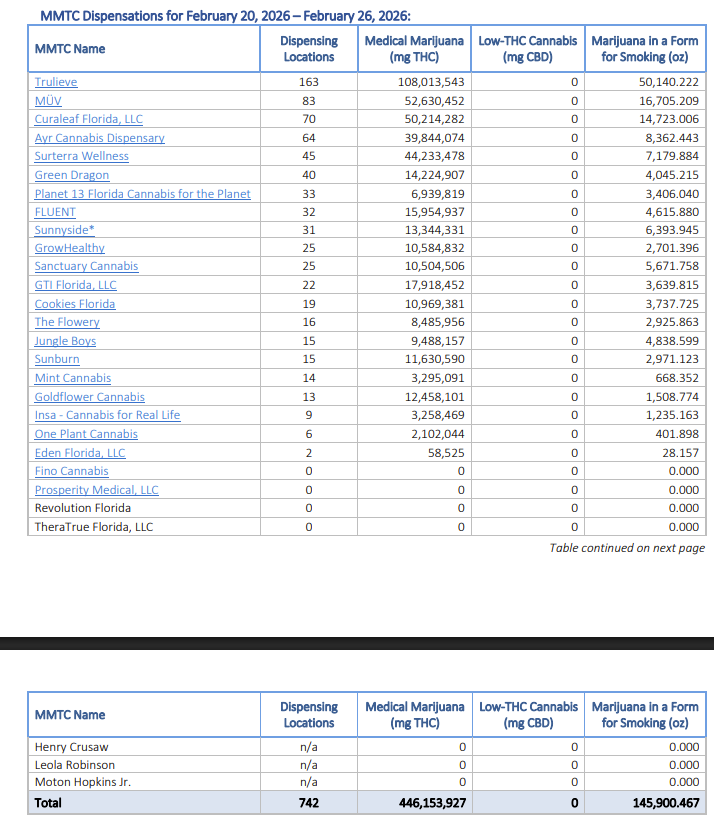714x821 pixels.
Task: Select MÜV's 52,630,452 mg THC value
Action: click(x=434, y=101)
